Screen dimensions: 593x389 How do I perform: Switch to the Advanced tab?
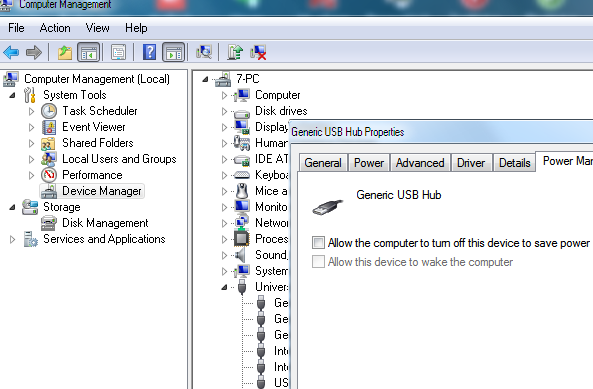[420, 163]
